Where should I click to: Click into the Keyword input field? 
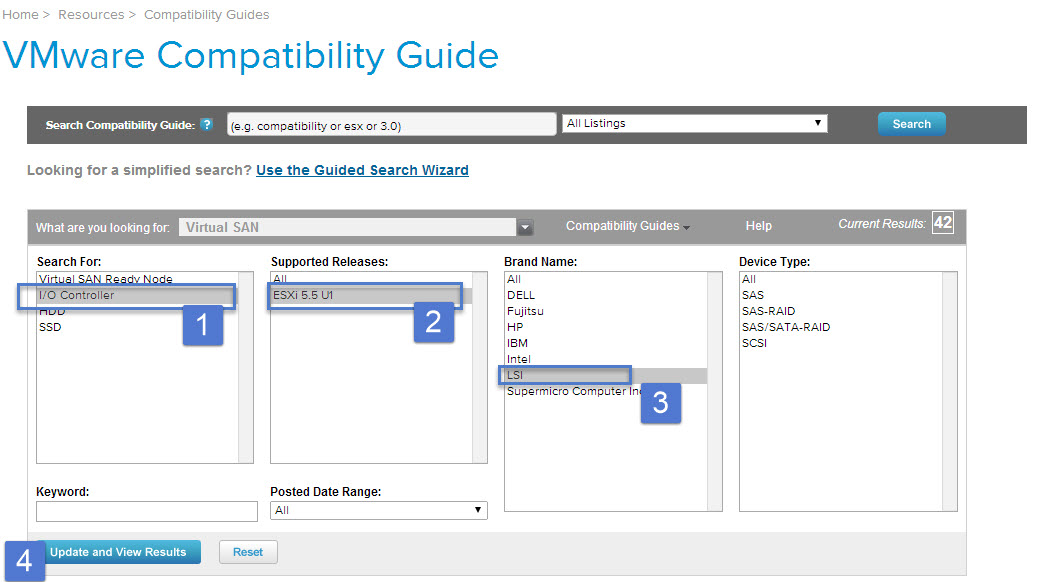point(147,511)
